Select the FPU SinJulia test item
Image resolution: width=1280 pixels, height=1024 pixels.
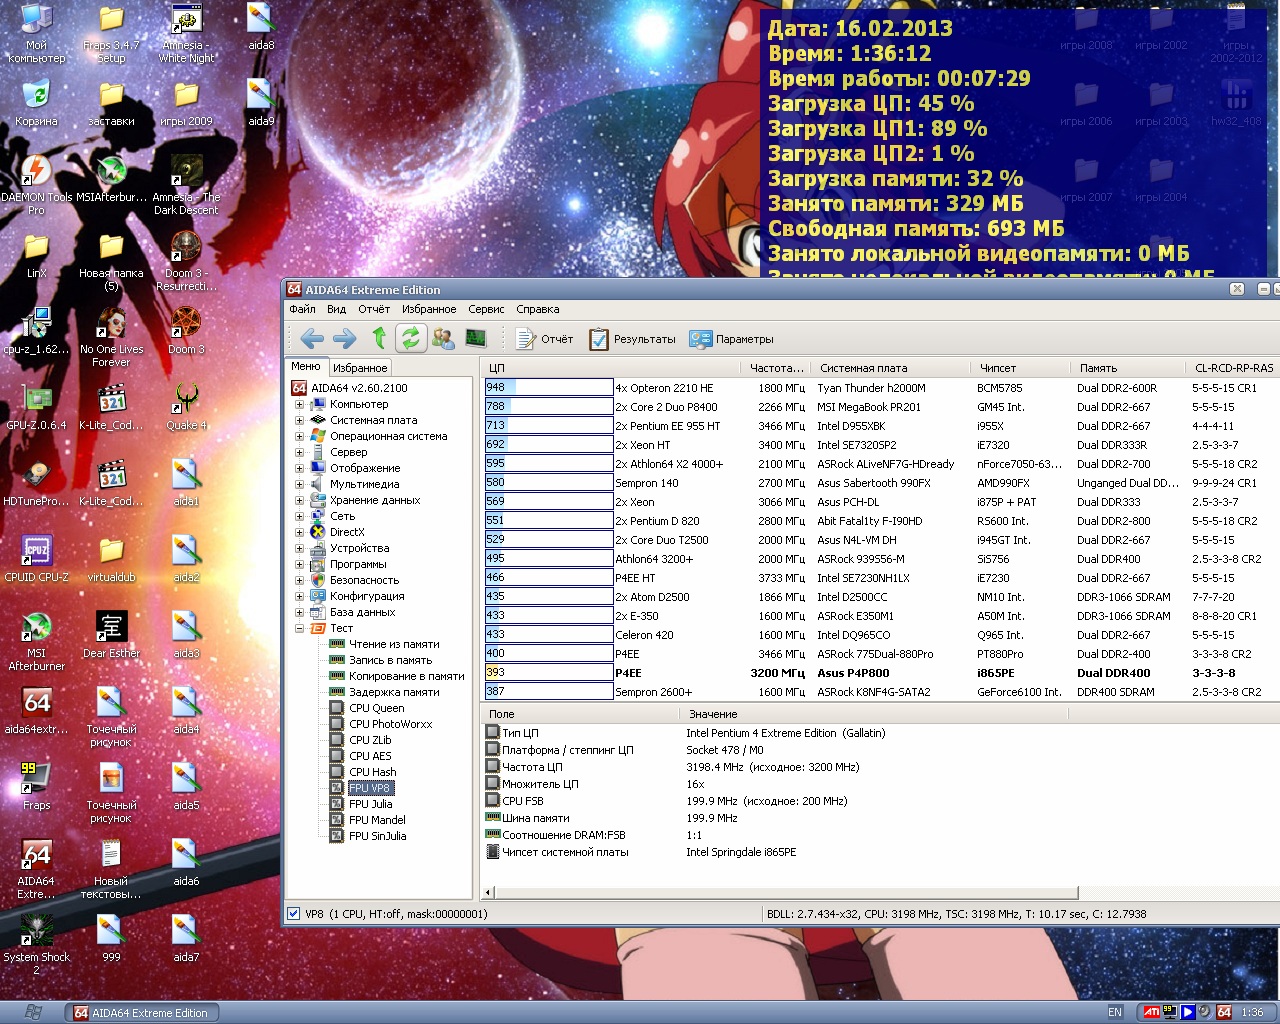pyautogui.click(x=368, y=836)
